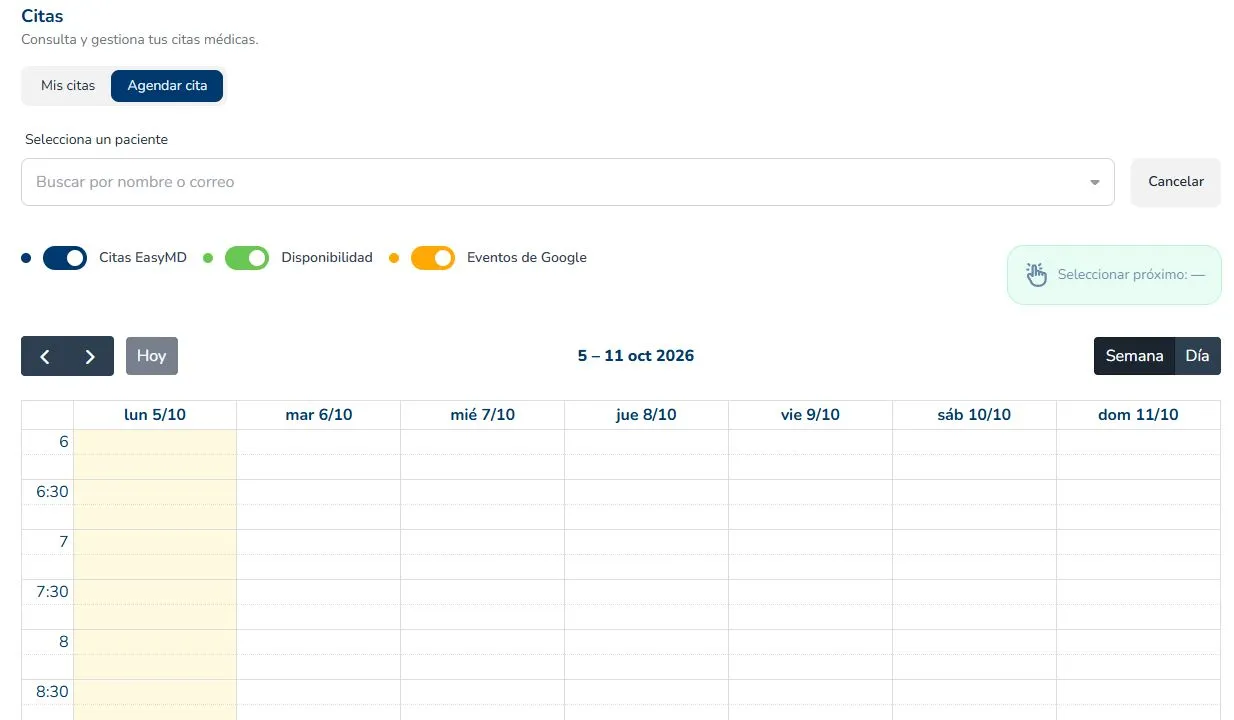Click the 8 time label
The image size is (1234, 720).
[x=64, y=642]
